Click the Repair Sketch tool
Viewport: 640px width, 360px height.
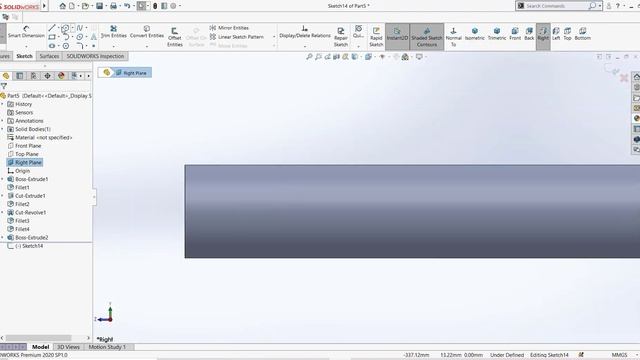pos(341,37)
